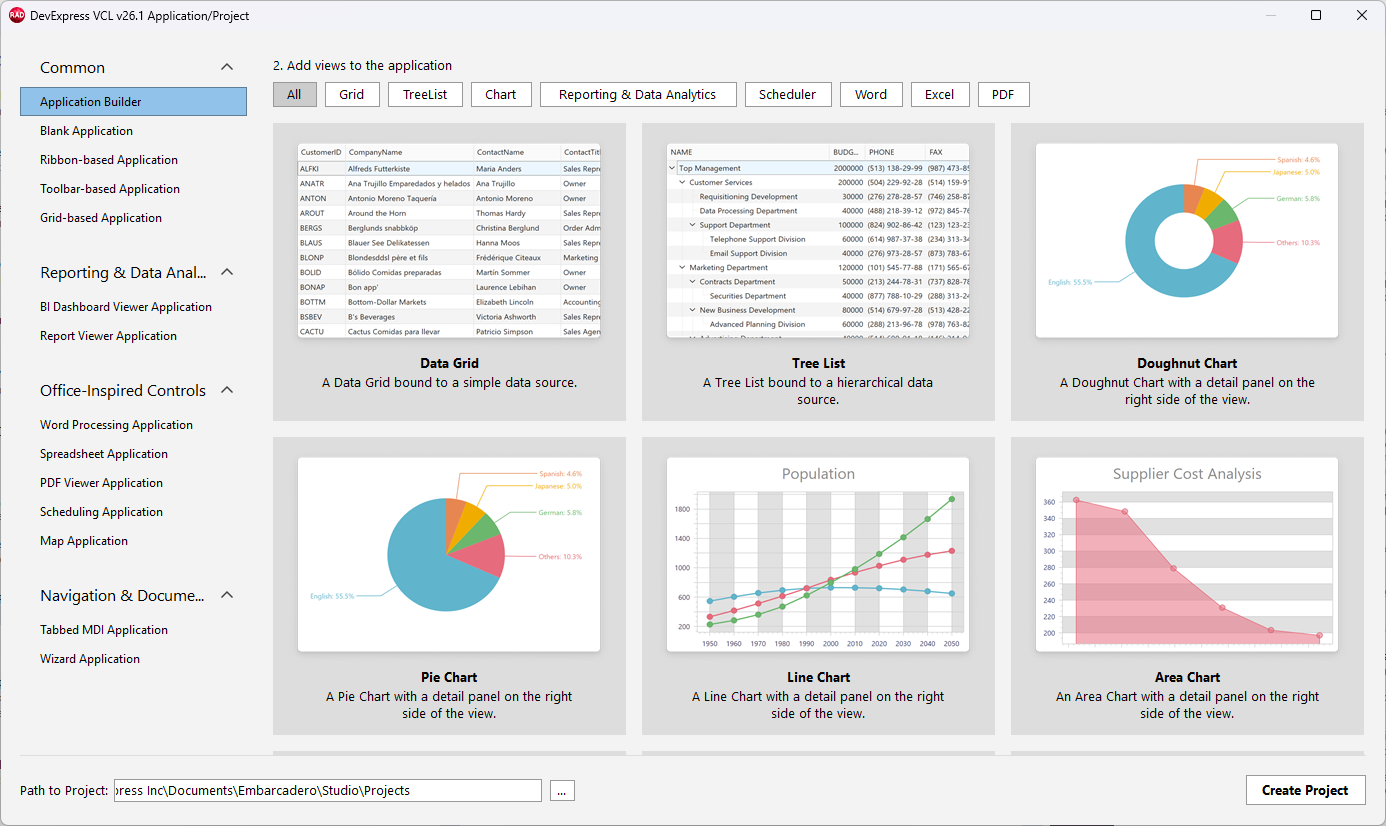
Task: Click the Pie Chart title text
Action: [450, 678]
